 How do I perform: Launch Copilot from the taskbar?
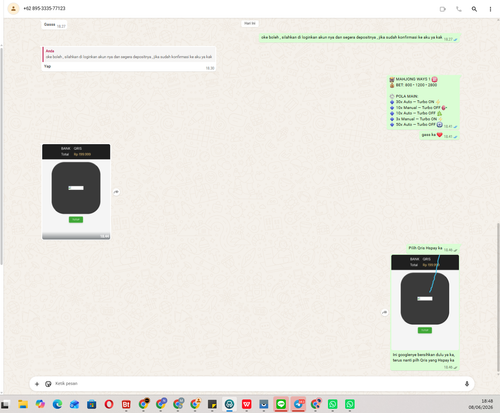(40, 404)
